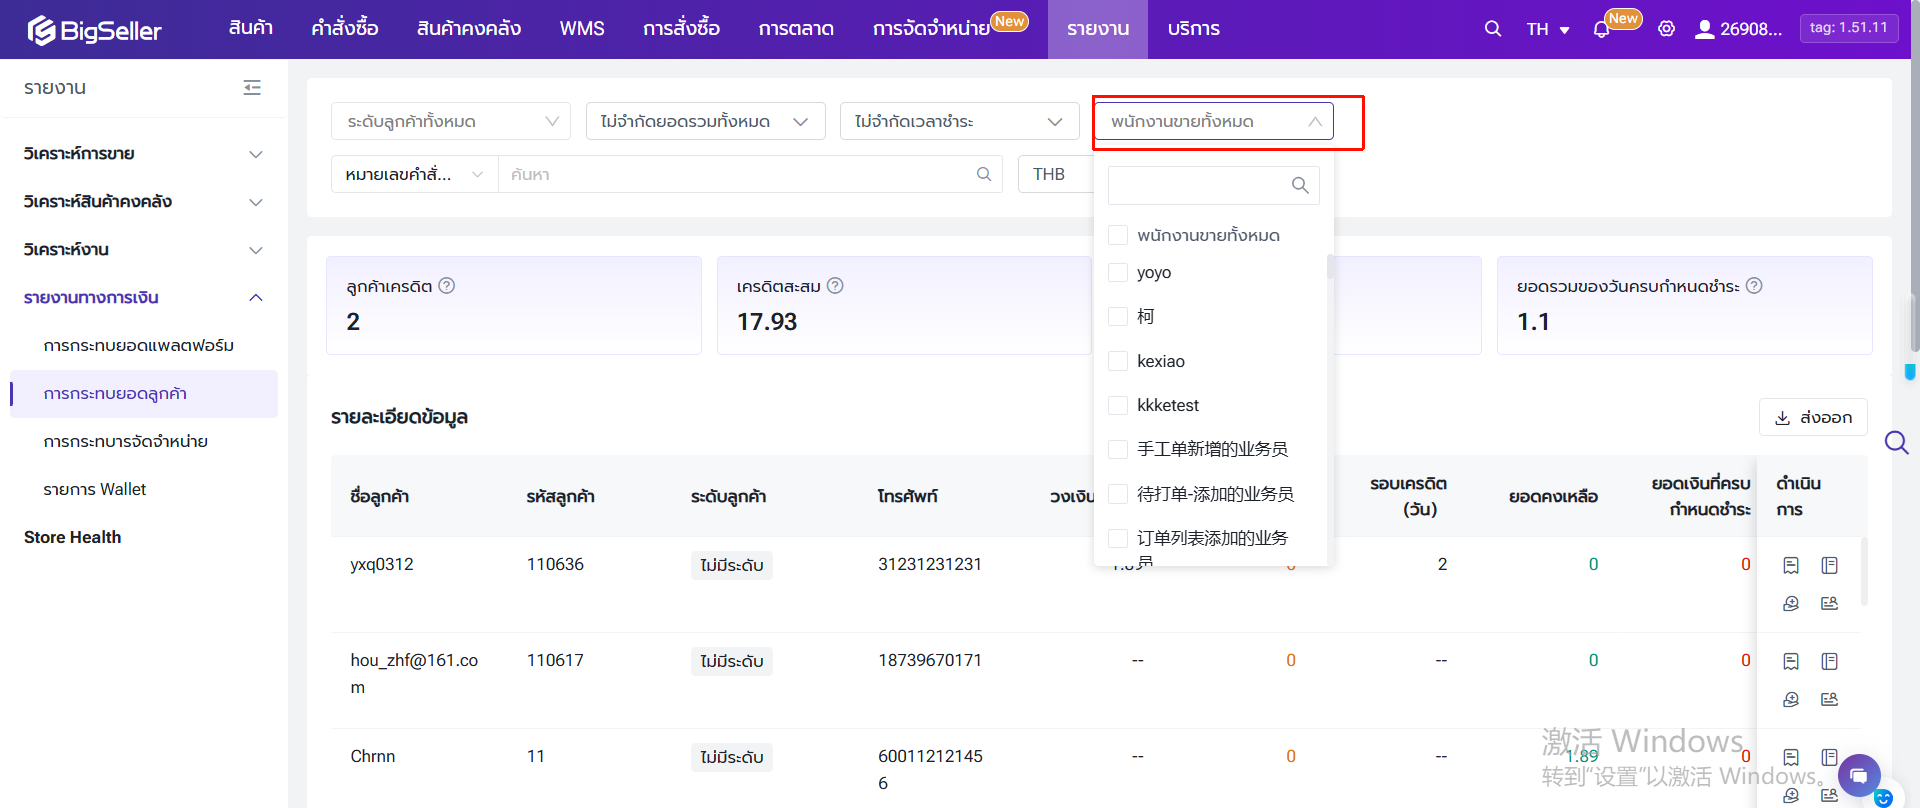Open the ระดับลูกค้าทั้งหมด dropdown
Viewport: 1920px width, 808px height.
(450, 121)
